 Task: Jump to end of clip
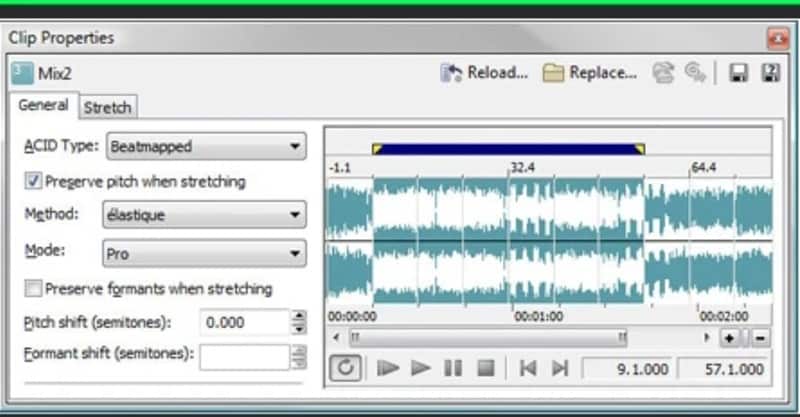coord(560,367)
